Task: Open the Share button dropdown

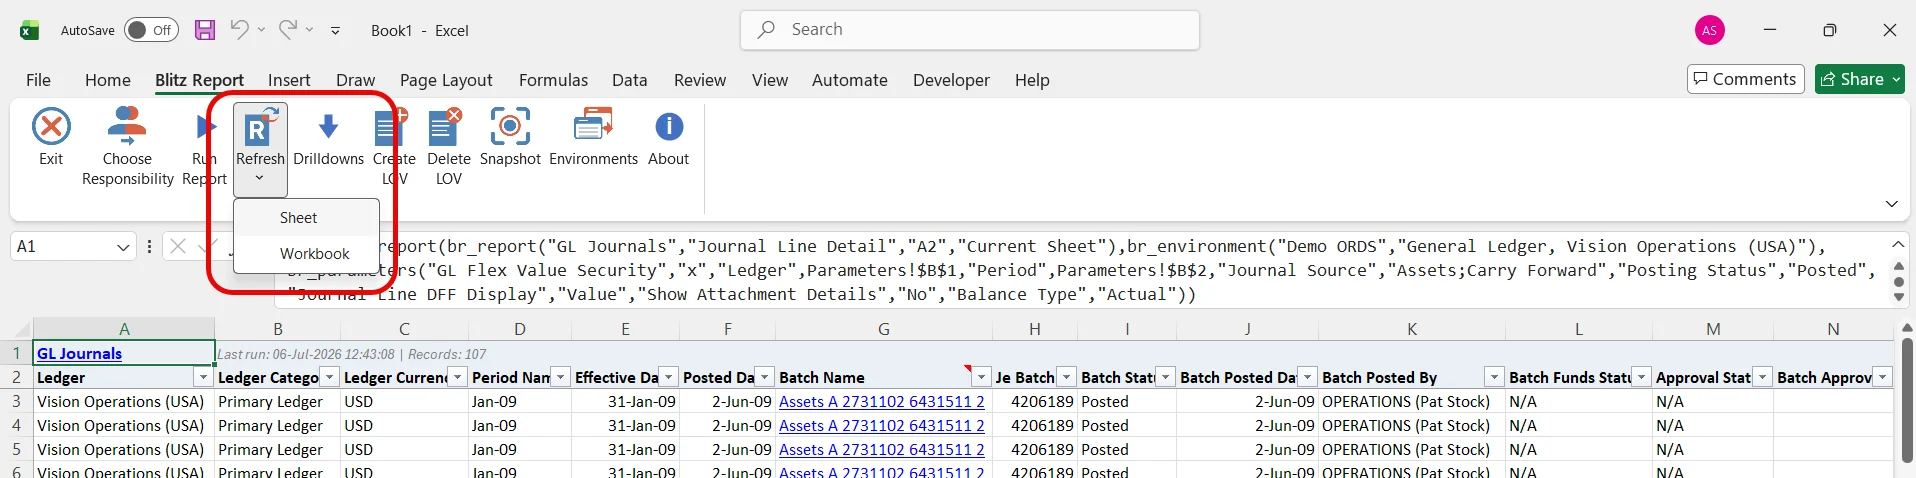Action: click(x=1896, y=79)
